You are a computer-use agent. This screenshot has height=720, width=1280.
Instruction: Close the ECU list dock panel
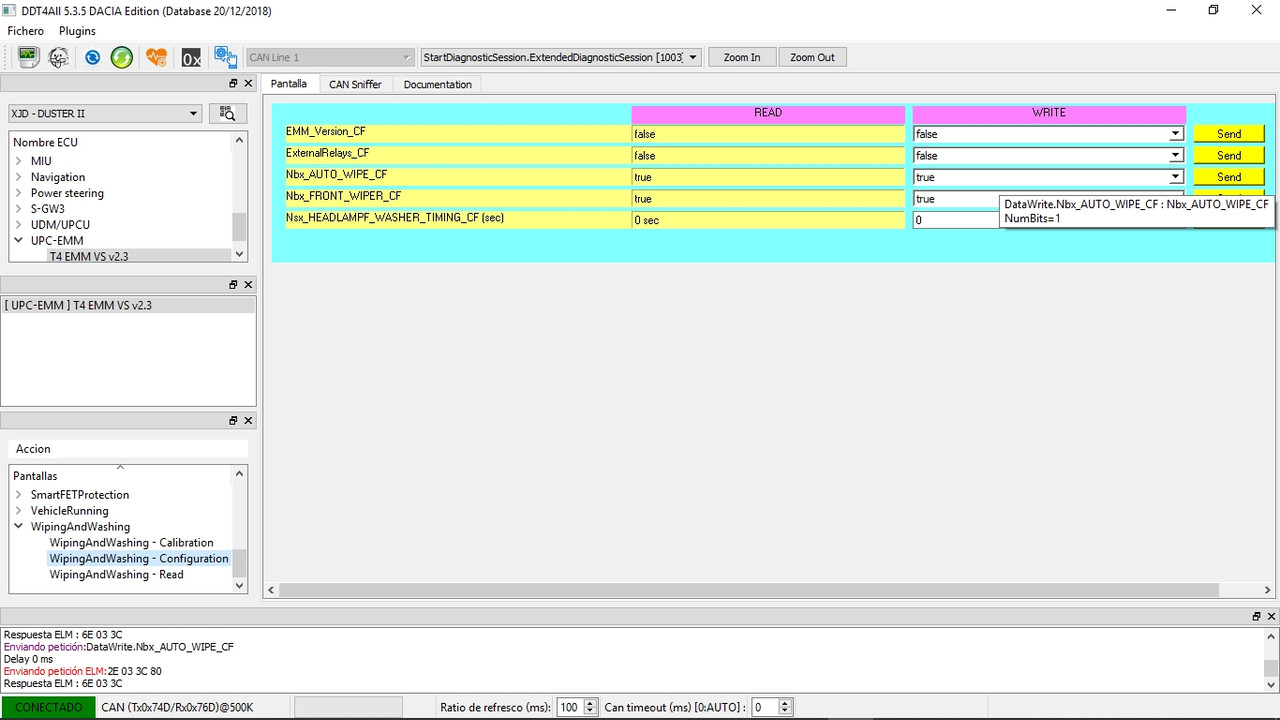[x=249, y=84]
